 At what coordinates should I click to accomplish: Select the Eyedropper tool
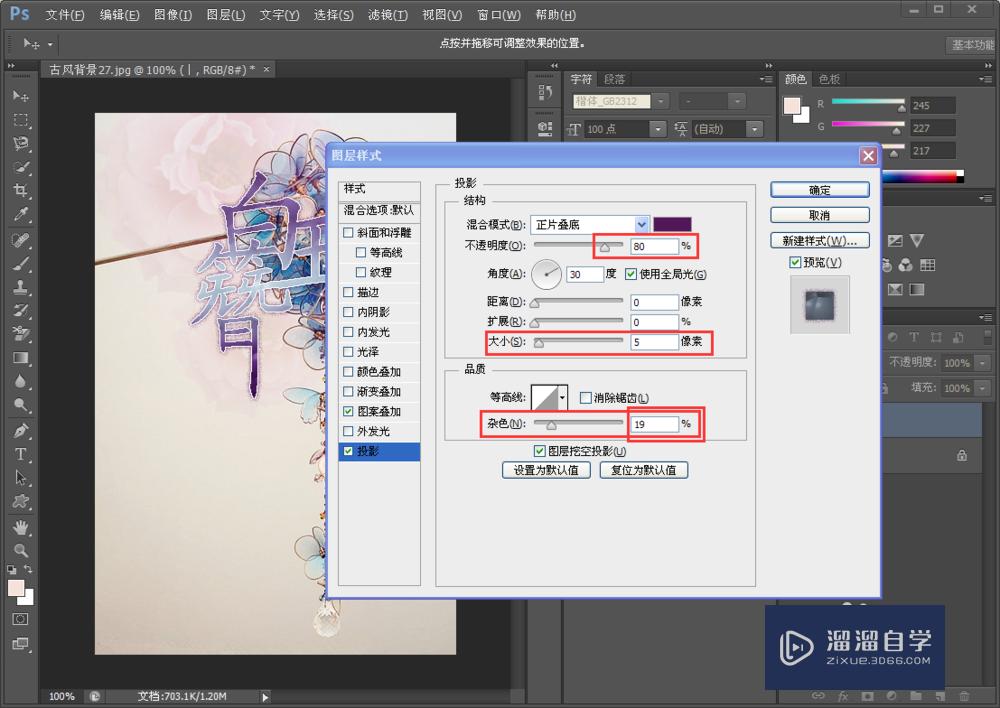pyautogui.click(x=20, y=215)
